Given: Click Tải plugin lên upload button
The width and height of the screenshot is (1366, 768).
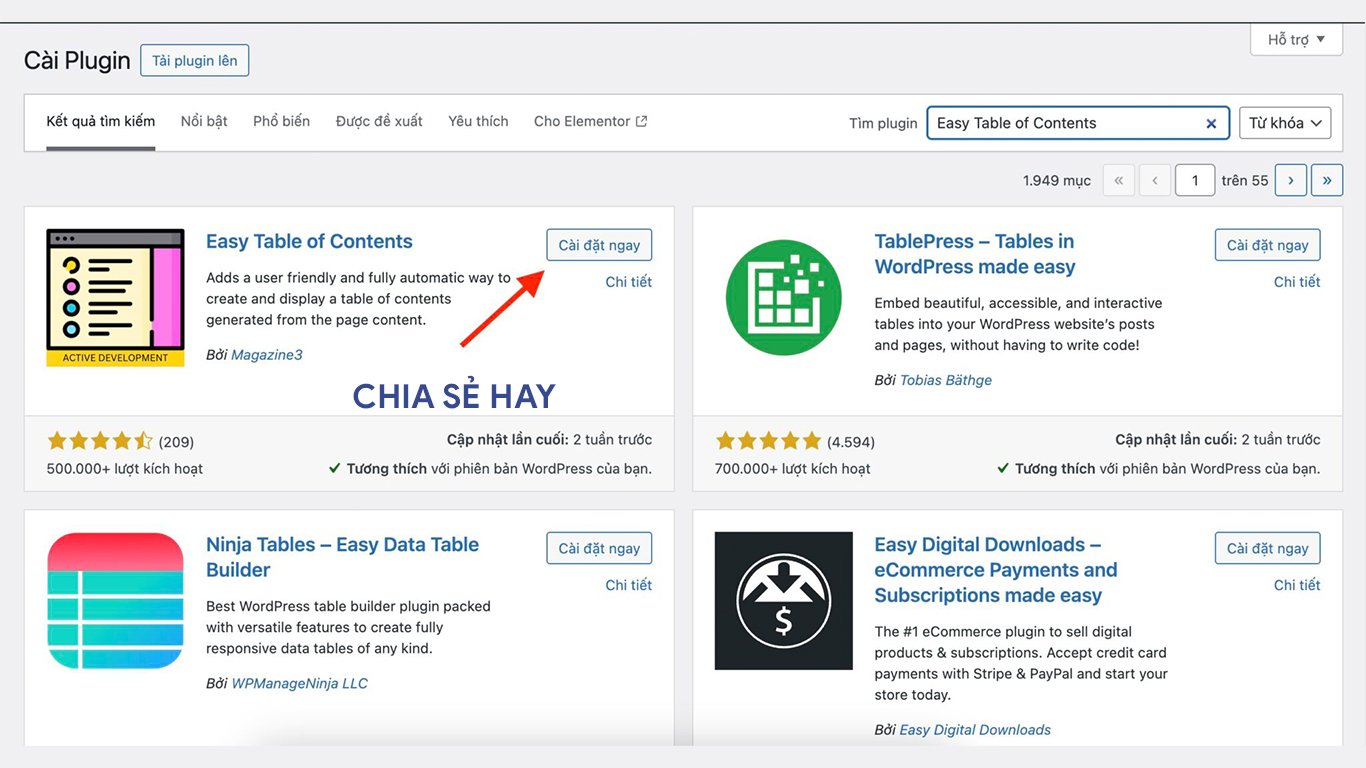Looking at the screenshot, I should pos(194,61).
